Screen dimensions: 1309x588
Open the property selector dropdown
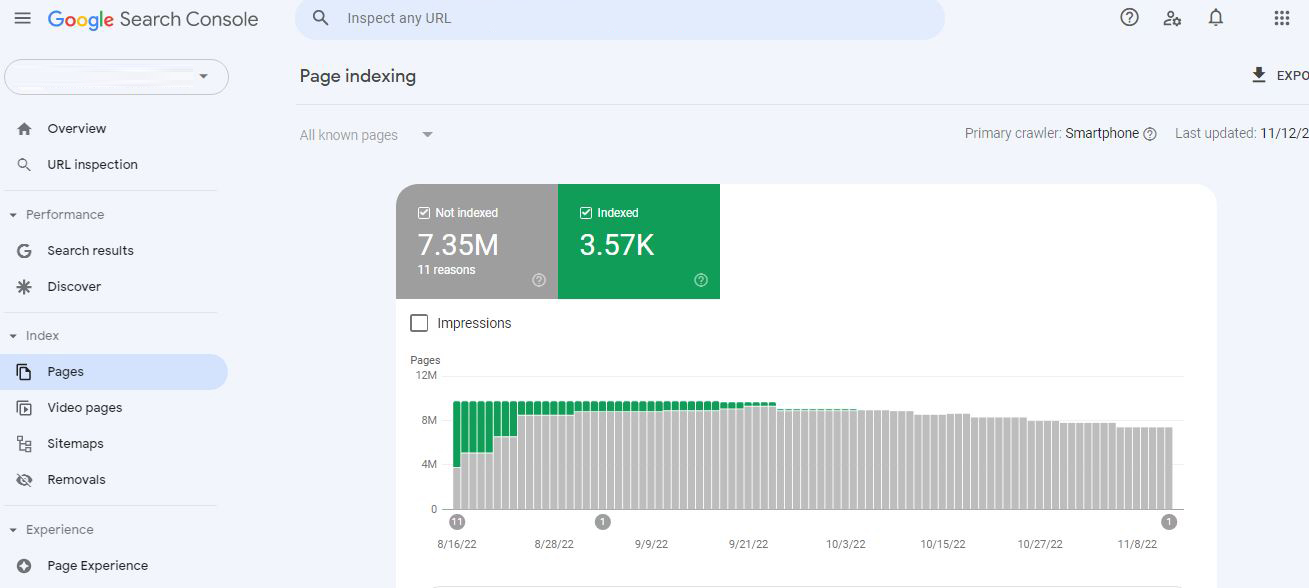coord(117,77)
